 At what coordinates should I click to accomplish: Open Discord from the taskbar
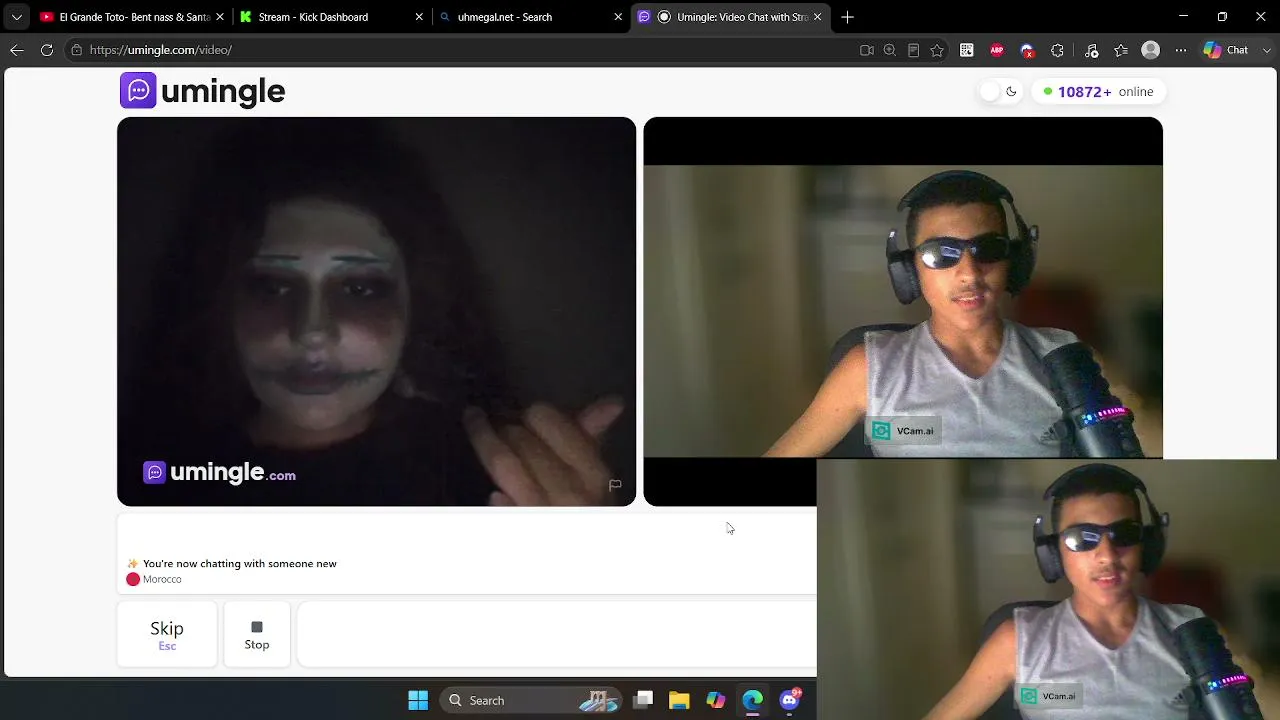click(x=790, y=700)
